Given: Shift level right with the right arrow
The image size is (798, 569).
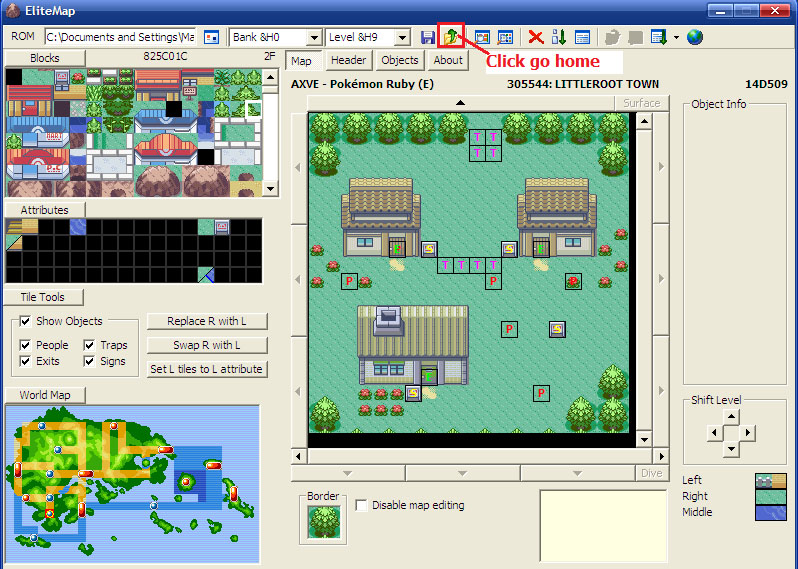Looking at the screenshot, I should click(748, 433).
